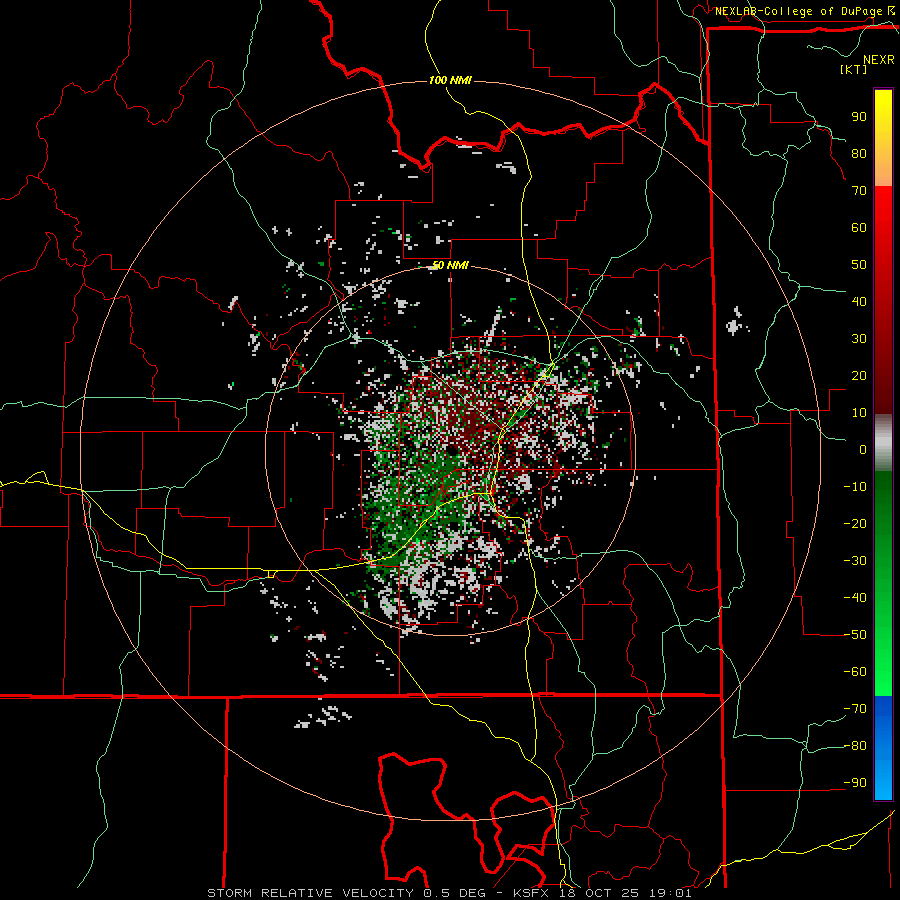Image resolution: width=900 pixels, height=900 pixels.
Task: Click the -50 value on velocity scale
Action: tap(855, 635)
